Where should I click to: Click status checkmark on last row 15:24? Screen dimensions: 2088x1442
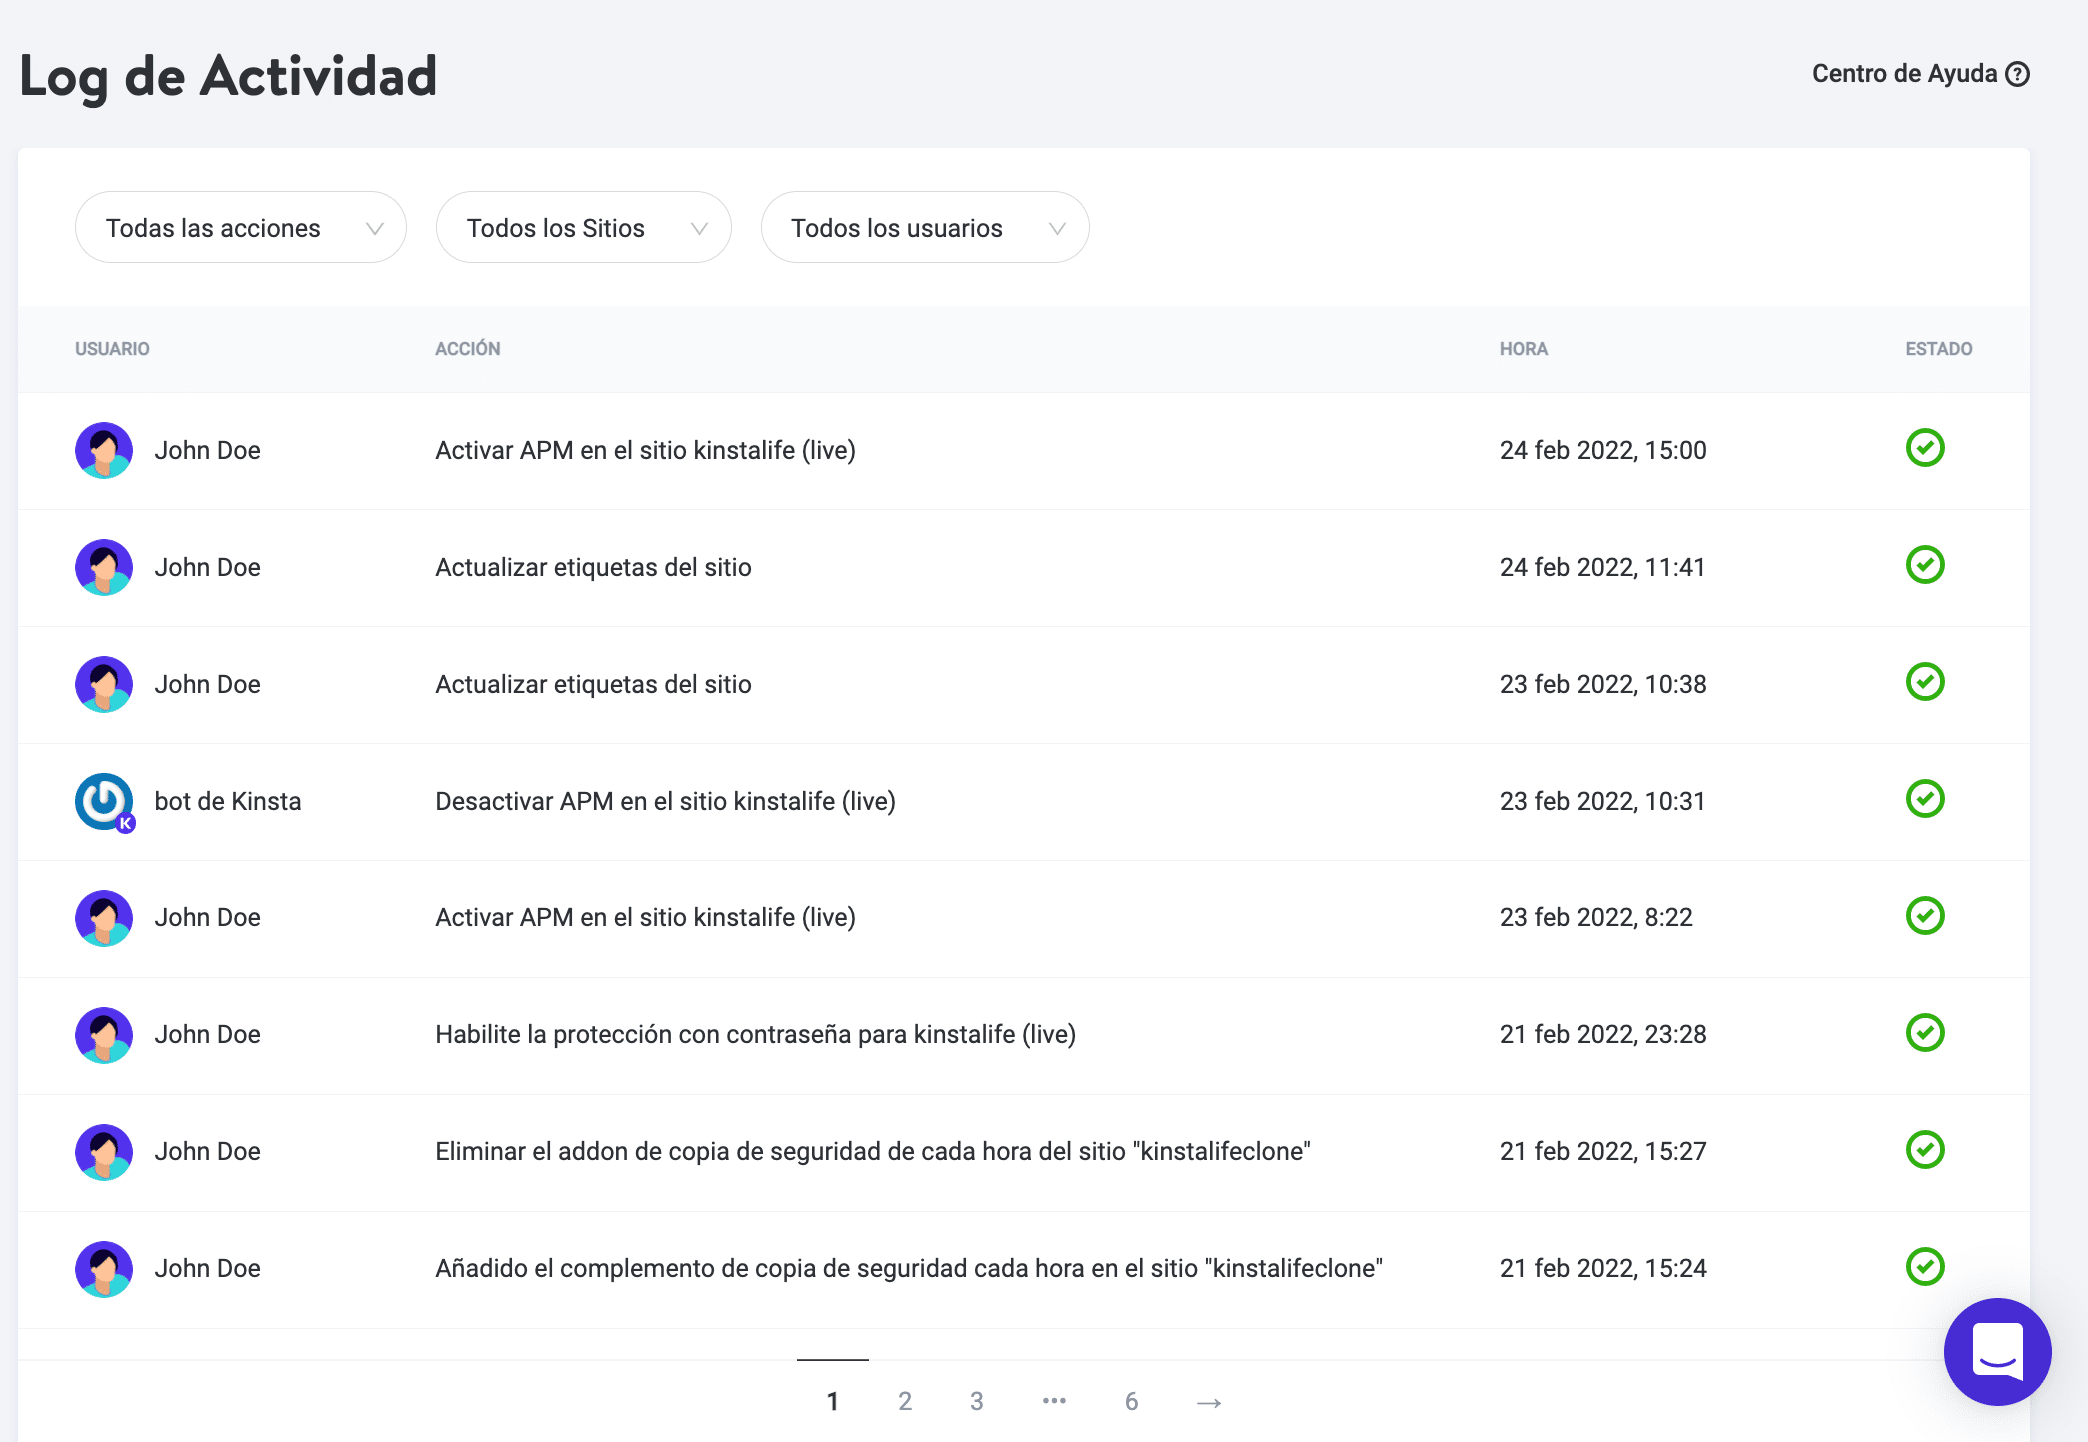click(1924, 1267)
